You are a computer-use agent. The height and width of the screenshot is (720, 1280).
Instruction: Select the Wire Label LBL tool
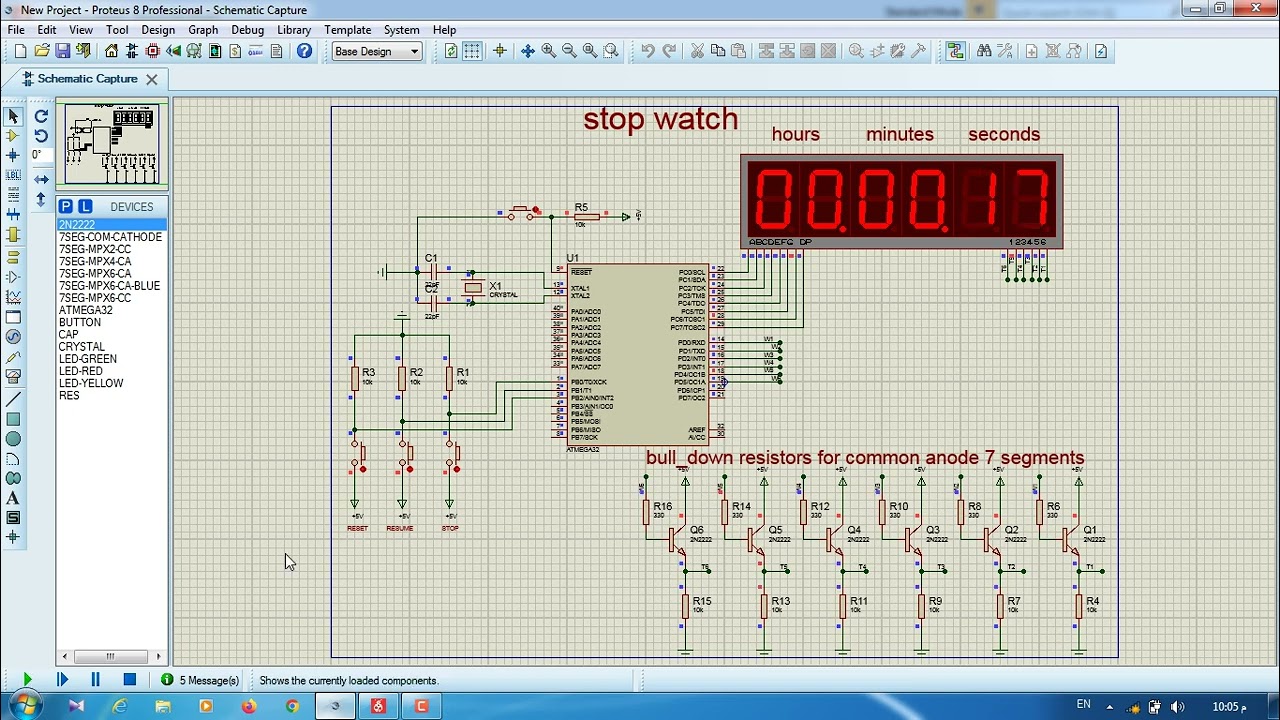13,175
